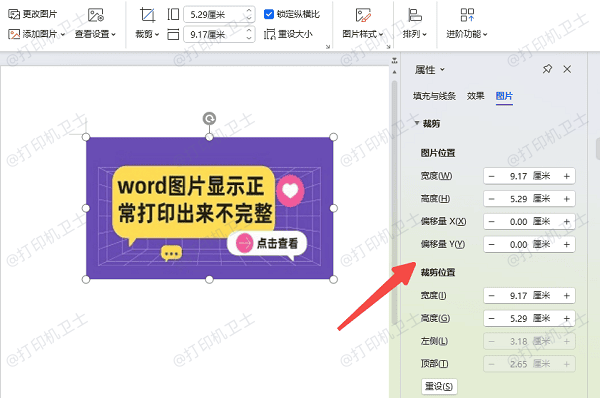Select the 裁剪 crop tool icon
This screenshot has width=600, height=398.
pos(147,15)
